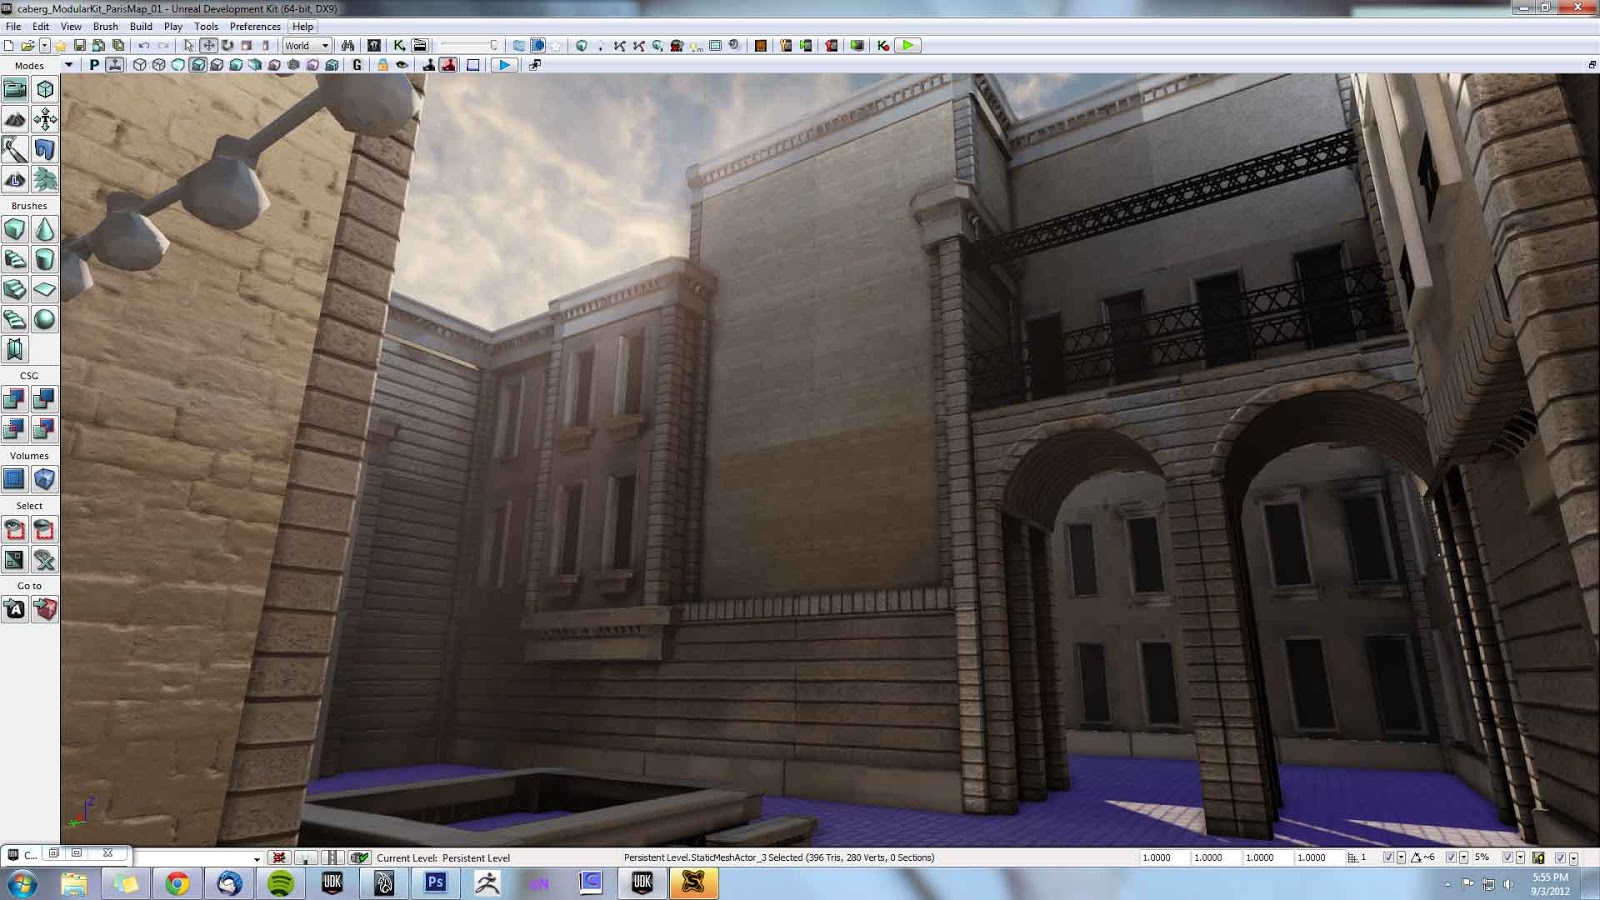Open the Preferences menu
The width and height of the screenshot is (1600, 900).
(255, 27)
